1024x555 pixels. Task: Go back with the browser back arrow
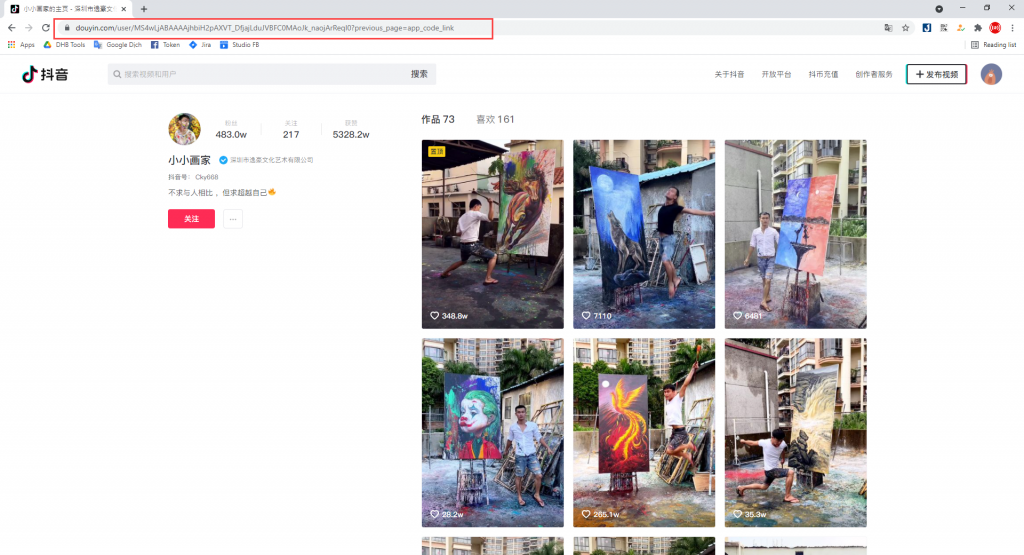pyautogui.click(x=12, y=28)
